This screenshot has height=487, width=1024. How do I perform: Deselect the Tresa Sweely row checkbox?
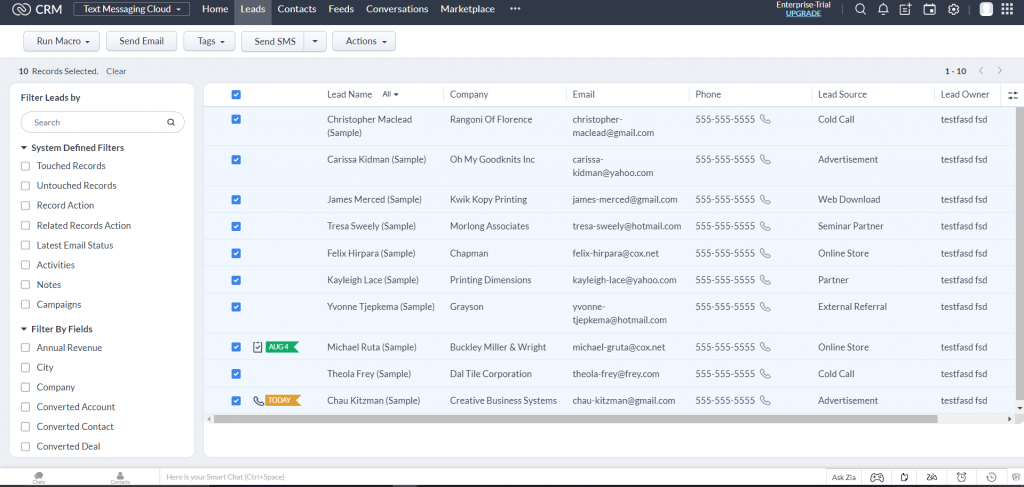[x=236, y=226]
